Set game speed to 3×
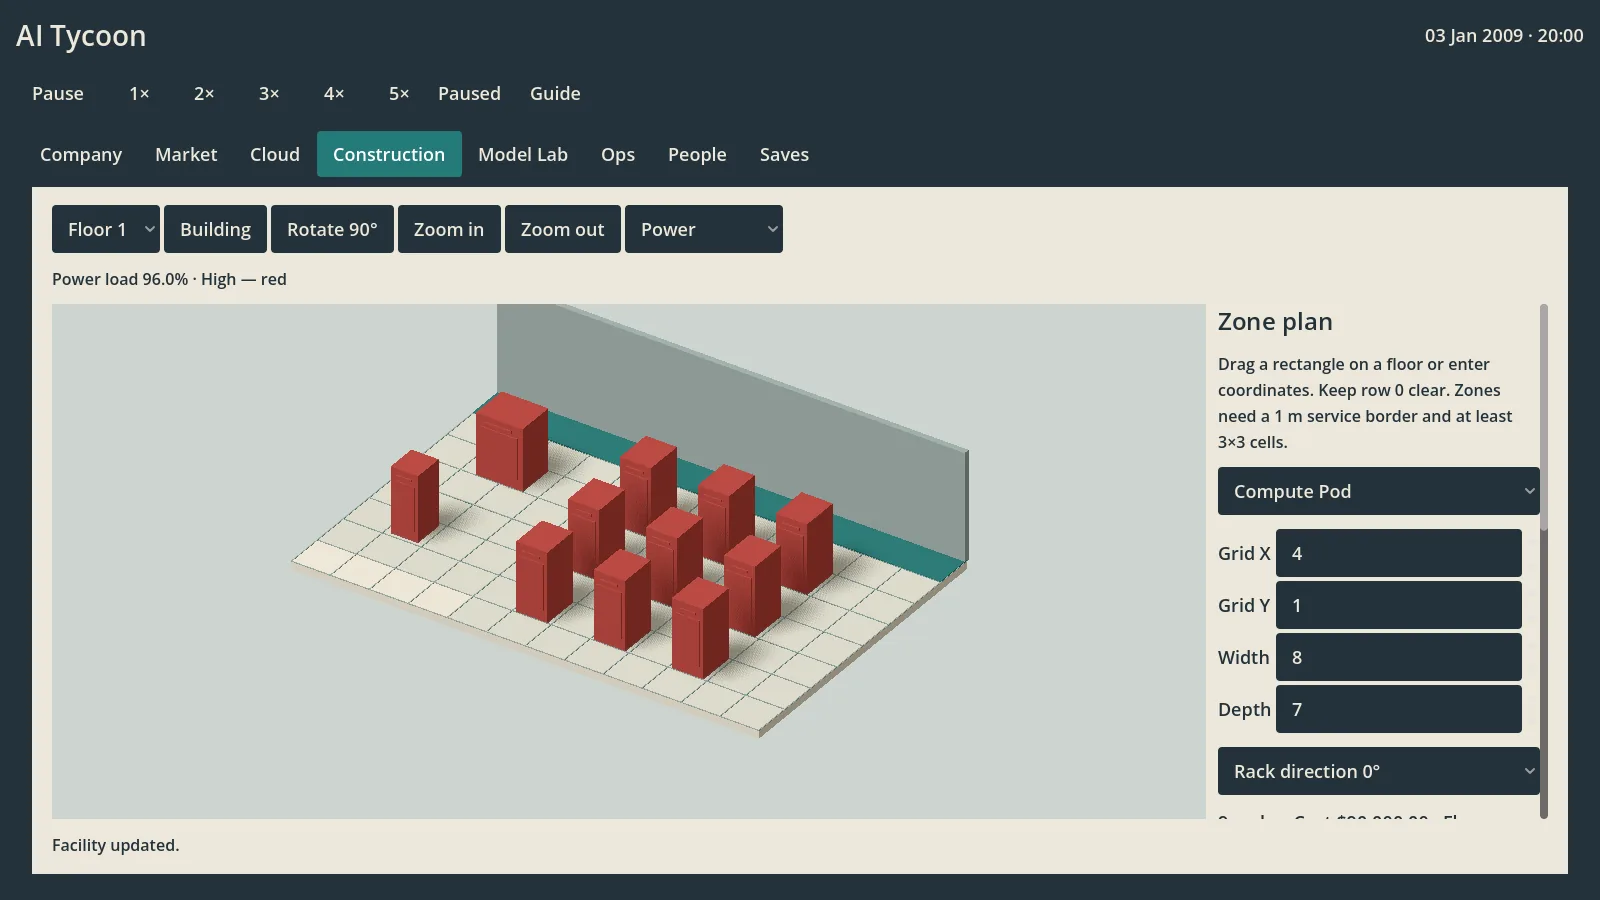Viewport: 1600px width, 900px height. (x=269, y=93)
